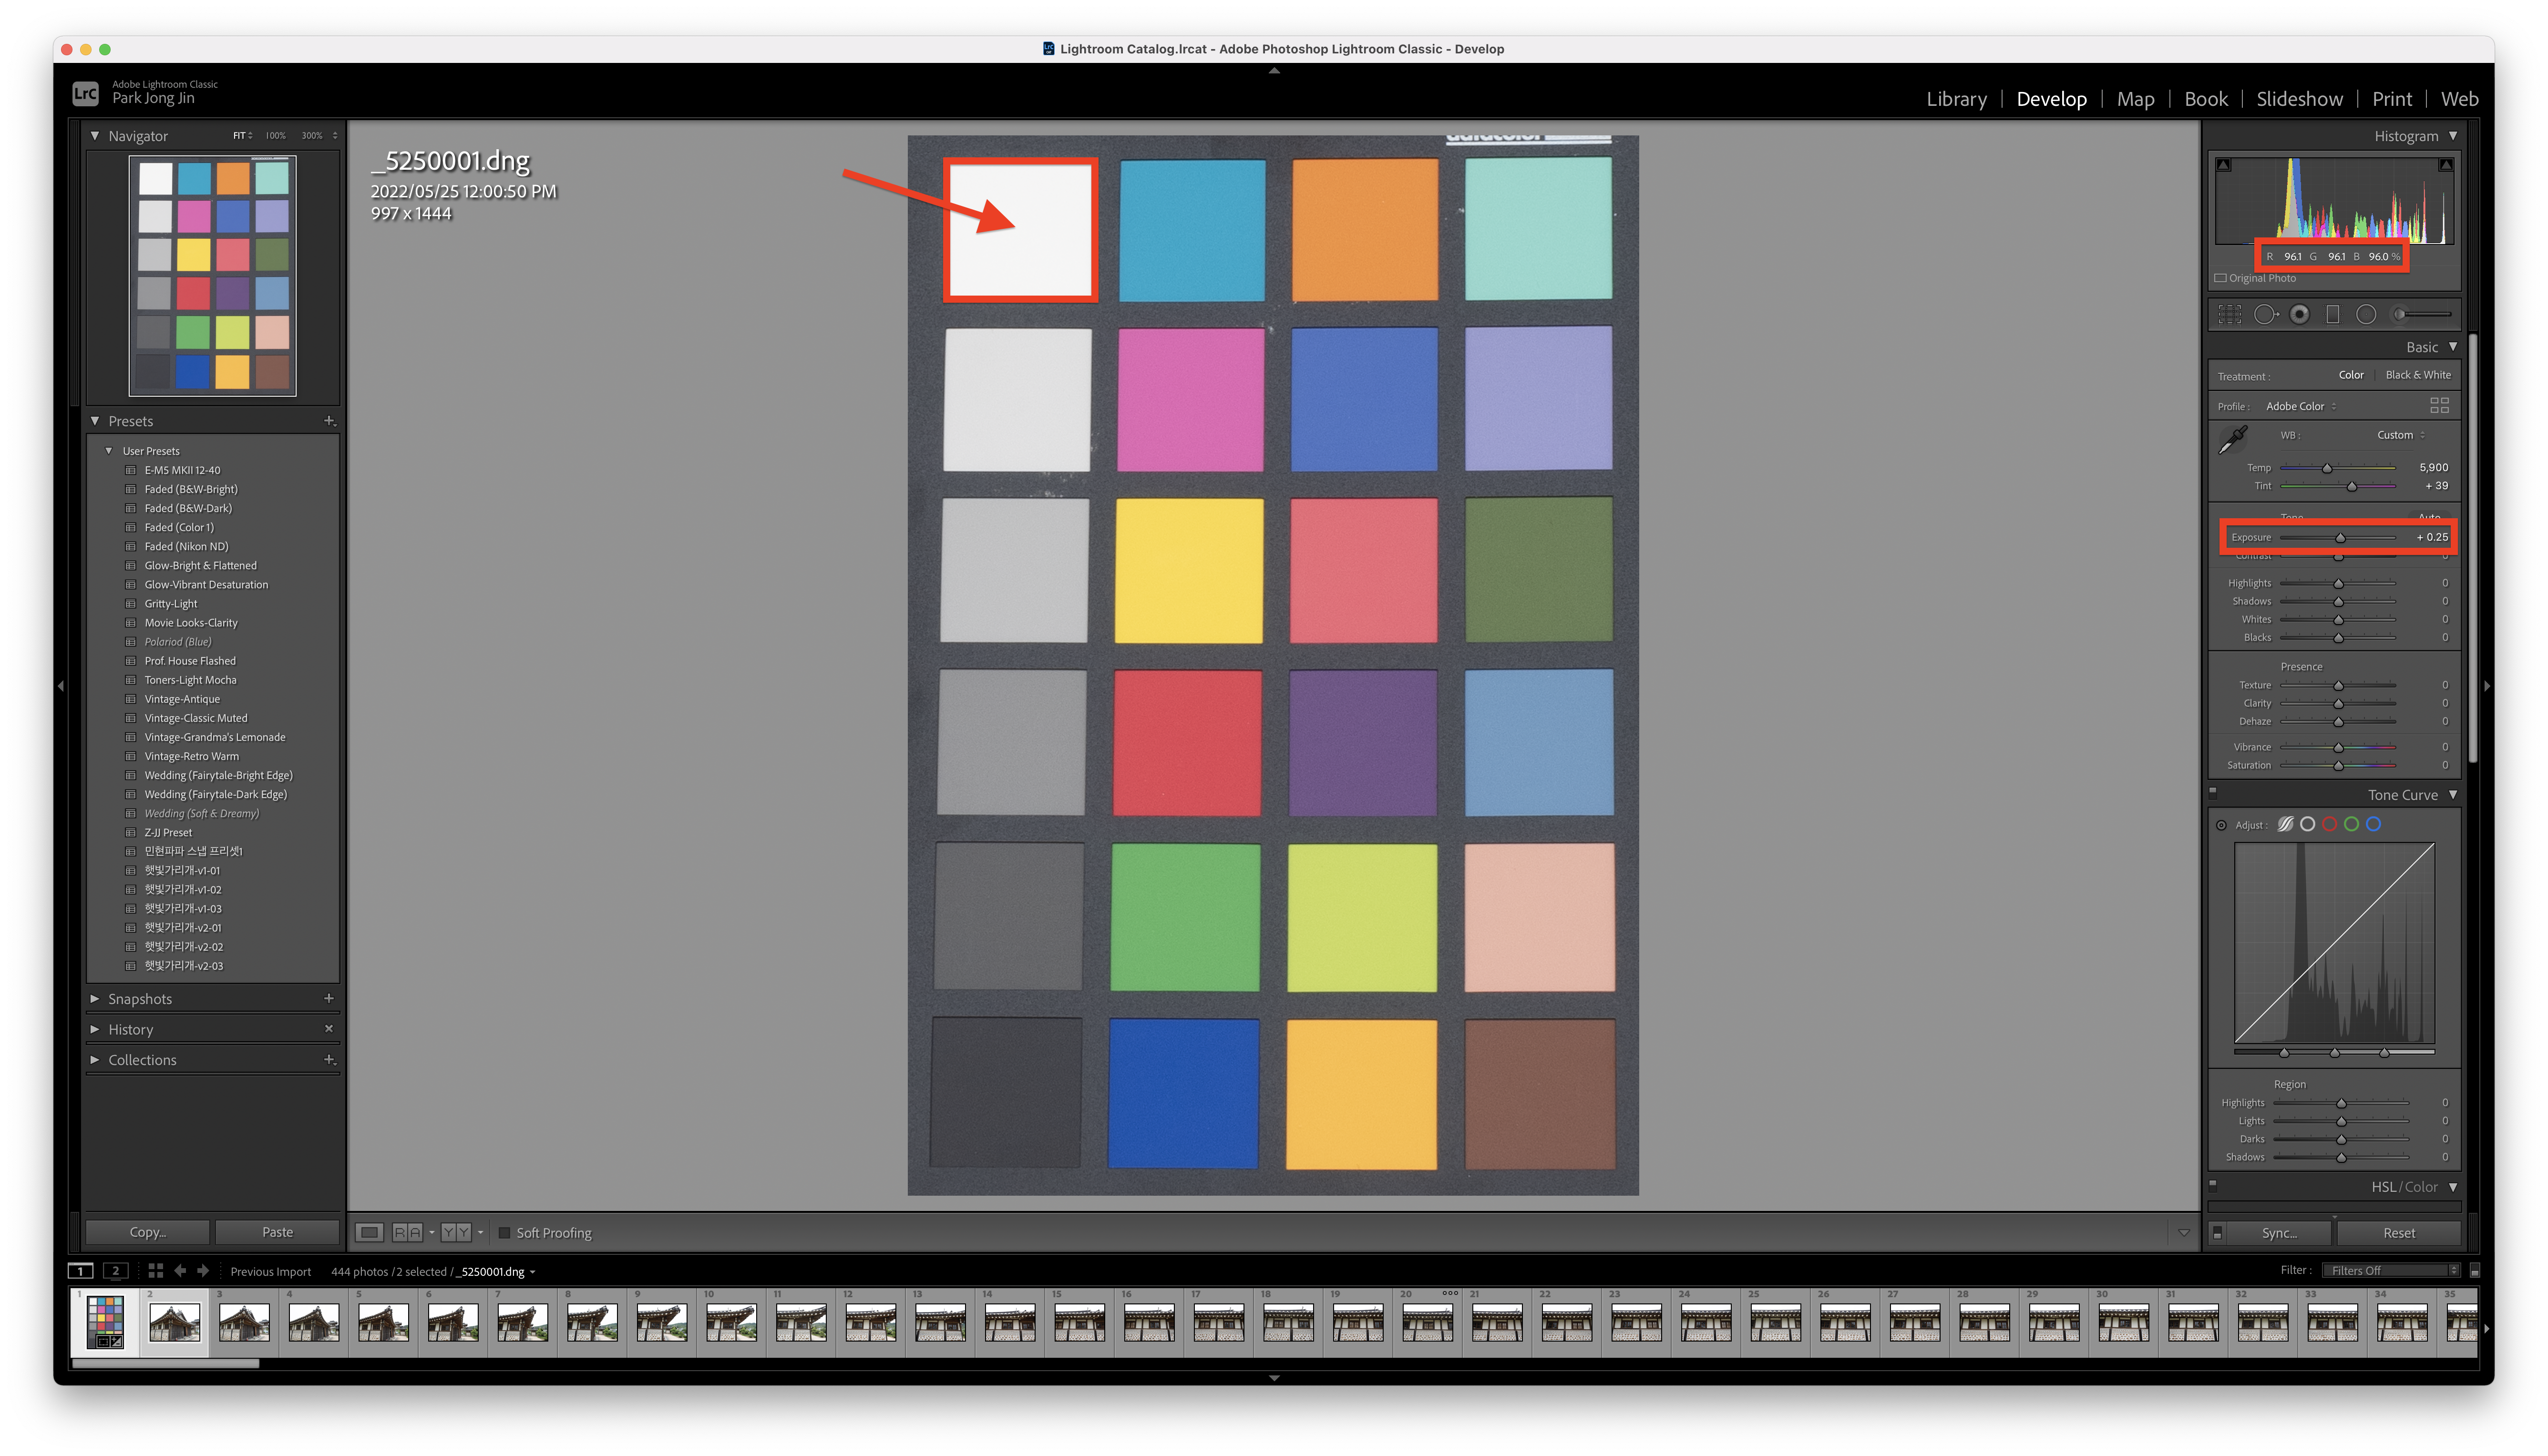Check the Original Photo box
Image resolution: width=2548 pixels, height=1456 pixels.
click(x=2220, y=278)
